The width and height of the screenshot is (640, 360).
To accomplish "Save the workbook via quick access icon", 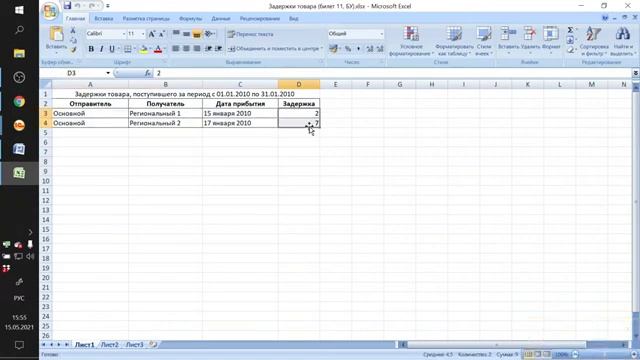I will [67, 6].
